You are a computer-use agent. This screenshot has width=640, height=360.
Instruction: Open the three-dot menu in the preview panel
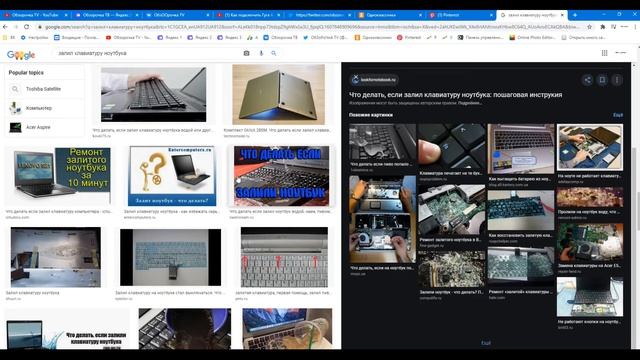[617, 80]
